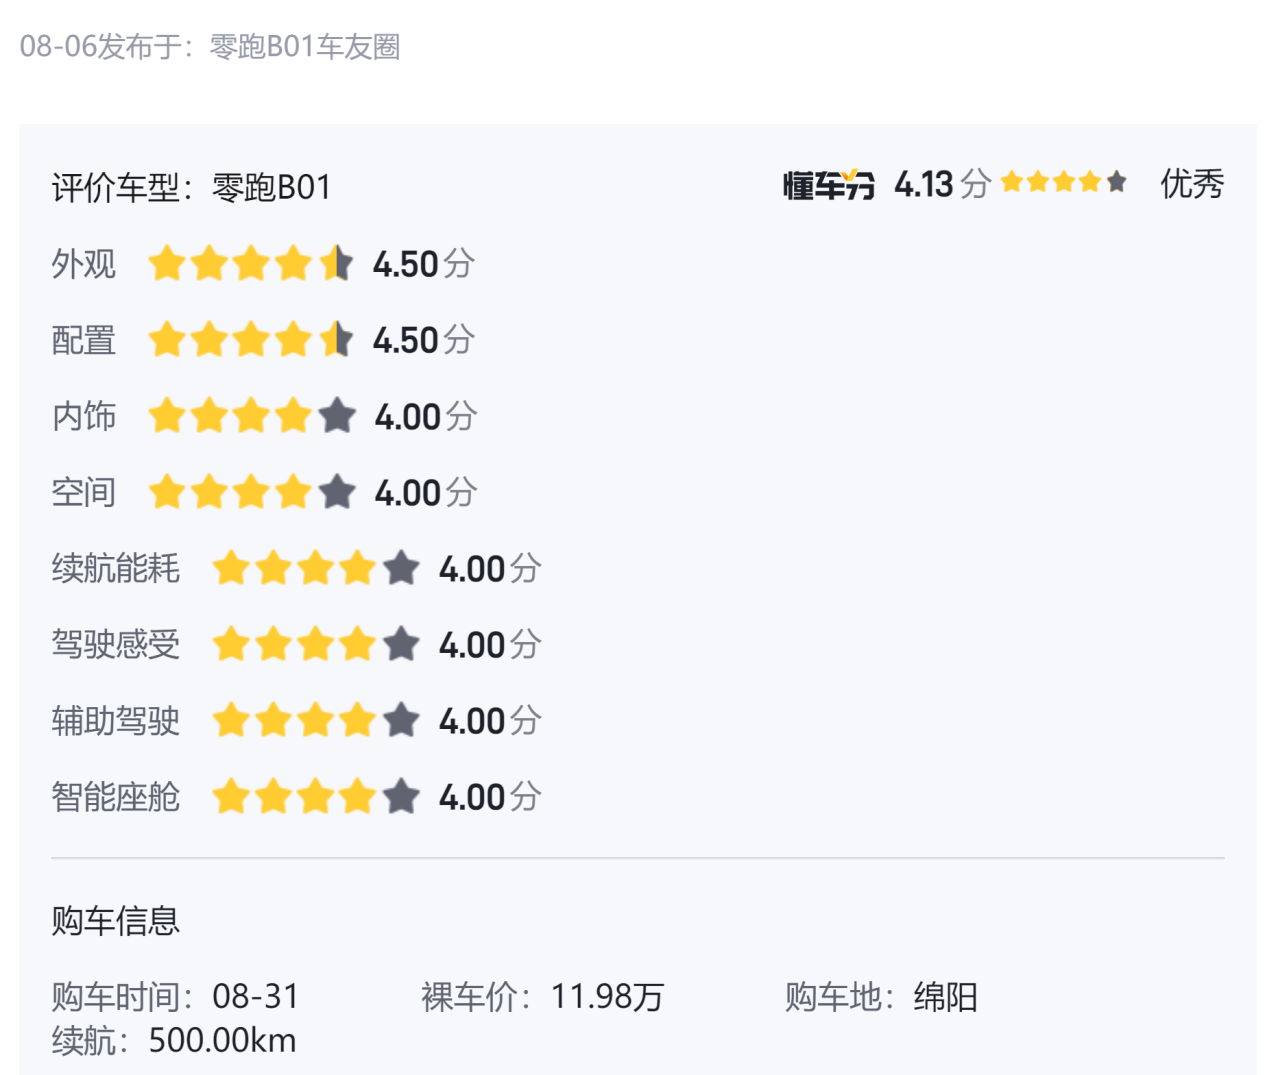Viewport: 1265px width, 1075px height.
Task: Click the 4.13 overall score stars
Action: (x=1063, y=182)
